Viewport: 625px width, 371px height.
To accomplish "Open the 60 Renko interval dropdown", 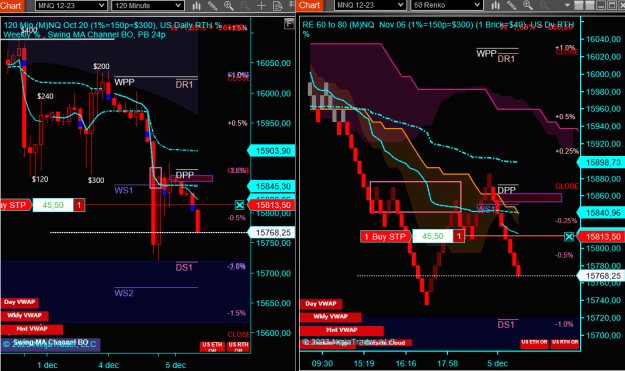I will [447, 6].
